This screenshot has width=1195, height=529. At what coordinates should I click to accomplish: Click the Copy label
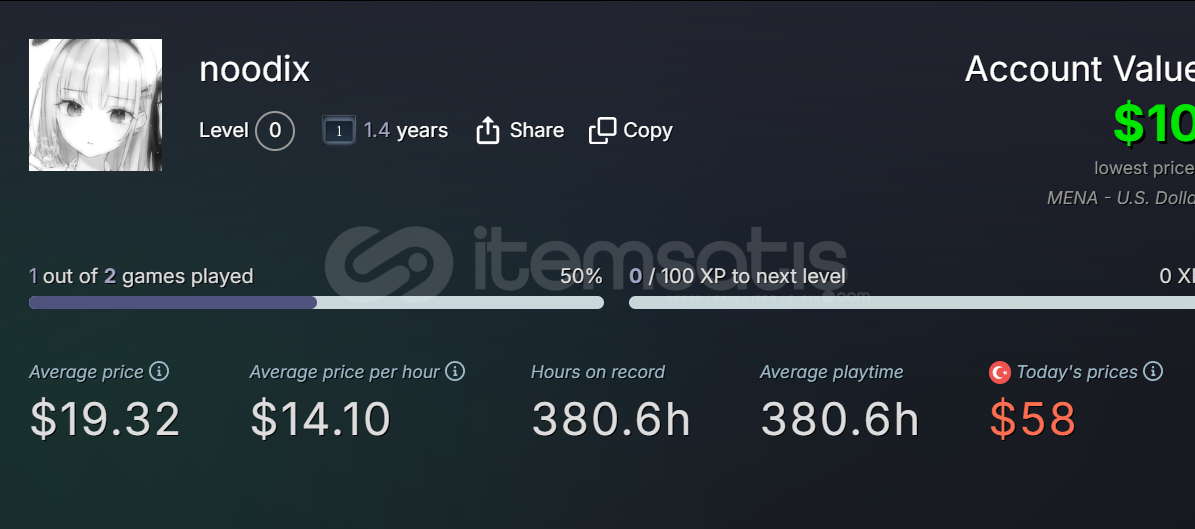click(x=648, y=130)
